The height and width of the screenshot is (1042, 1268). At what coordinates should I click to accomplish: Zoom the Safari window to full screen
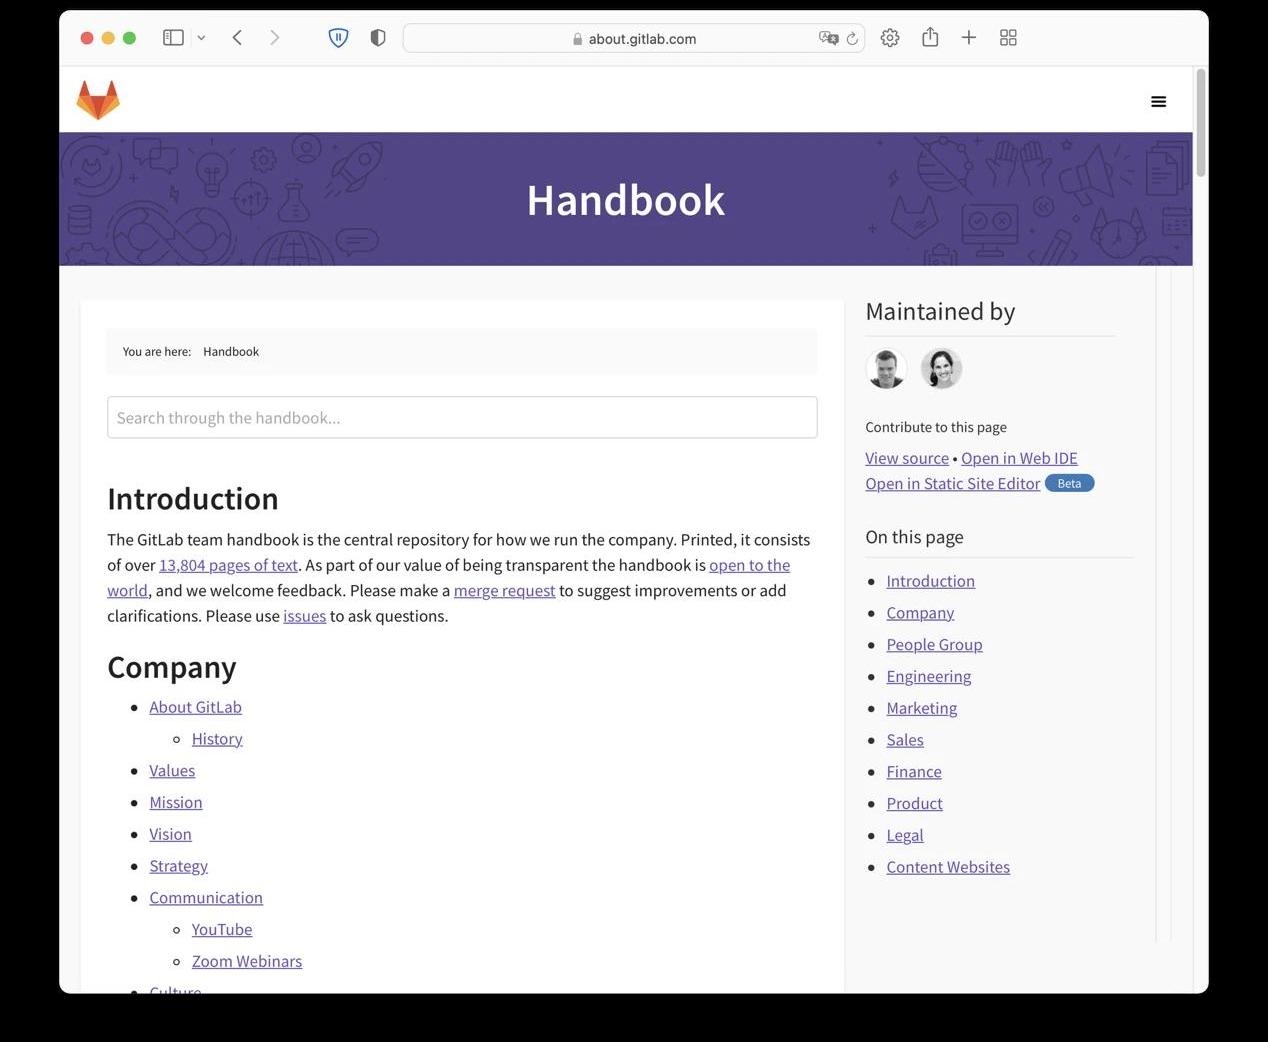click(x=129, y=38)
